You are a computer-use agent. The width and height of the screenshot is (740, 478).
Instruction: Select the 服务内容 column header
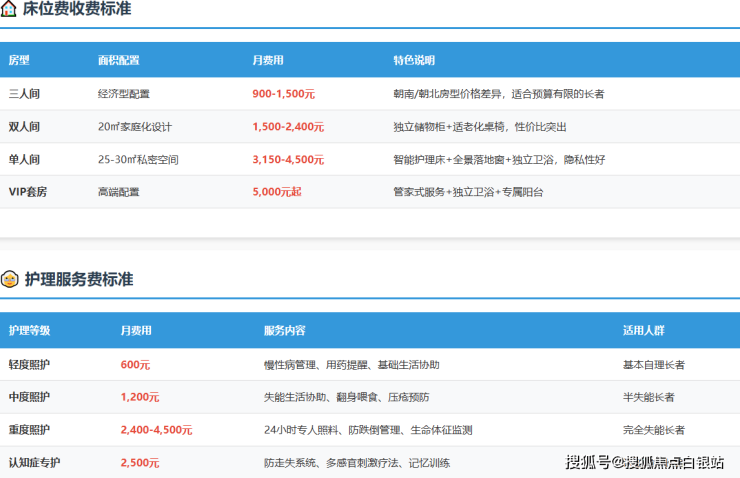pyautogui.click(x=284, y=331)
